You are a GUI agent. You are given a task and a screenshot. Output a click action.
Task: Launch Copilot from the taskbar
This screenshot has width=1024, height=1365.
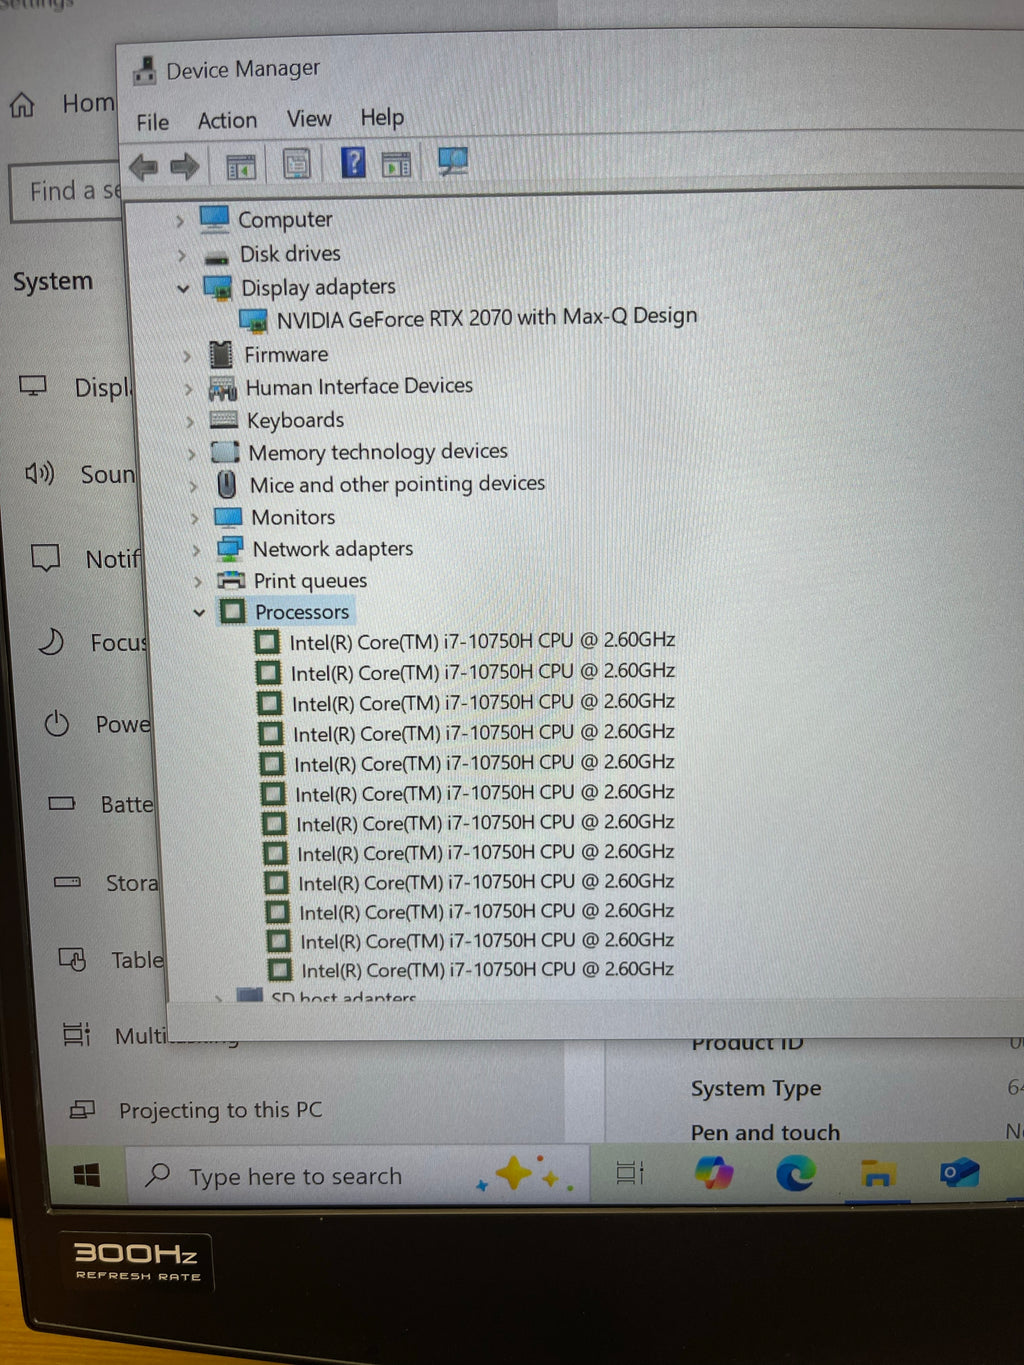pos(714,1172)
